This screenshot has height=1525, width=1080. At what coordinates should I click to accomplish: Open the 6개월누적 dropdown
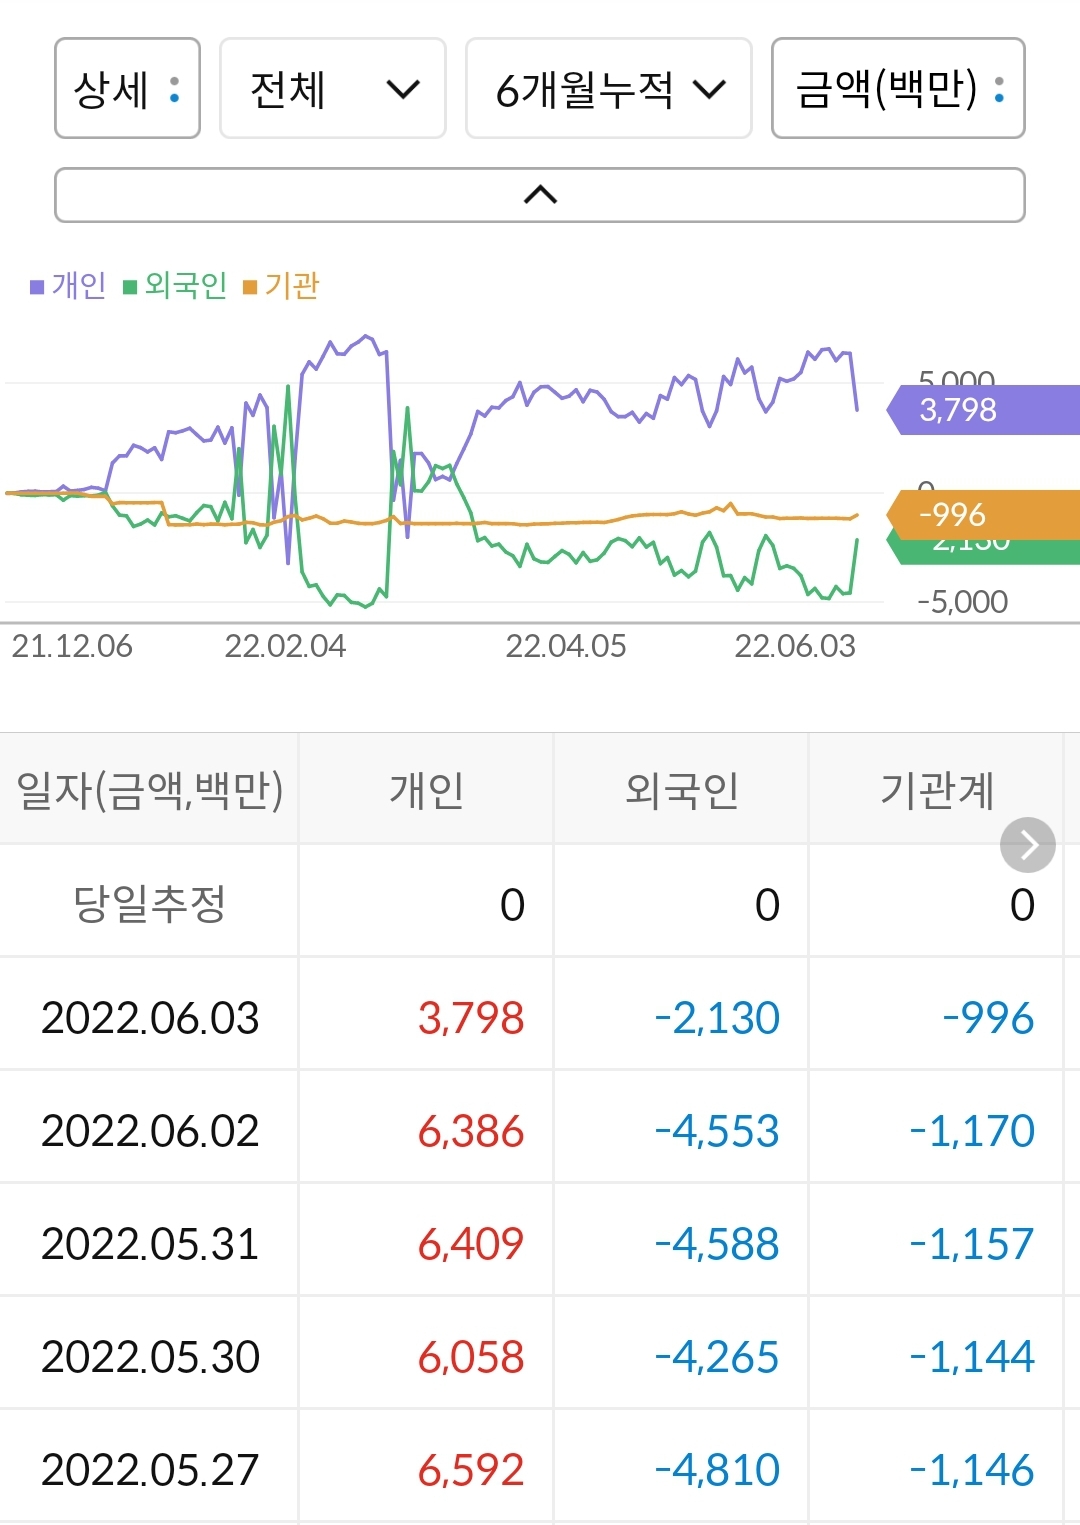(608, 88)
